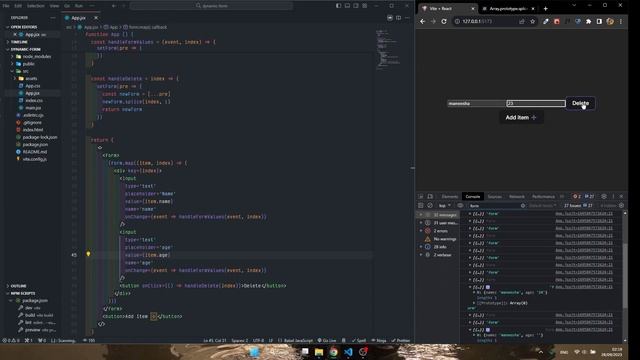Open the Chrome profile avatar
The width and height of the screenshot is (640, 360).
click(610, 21)
